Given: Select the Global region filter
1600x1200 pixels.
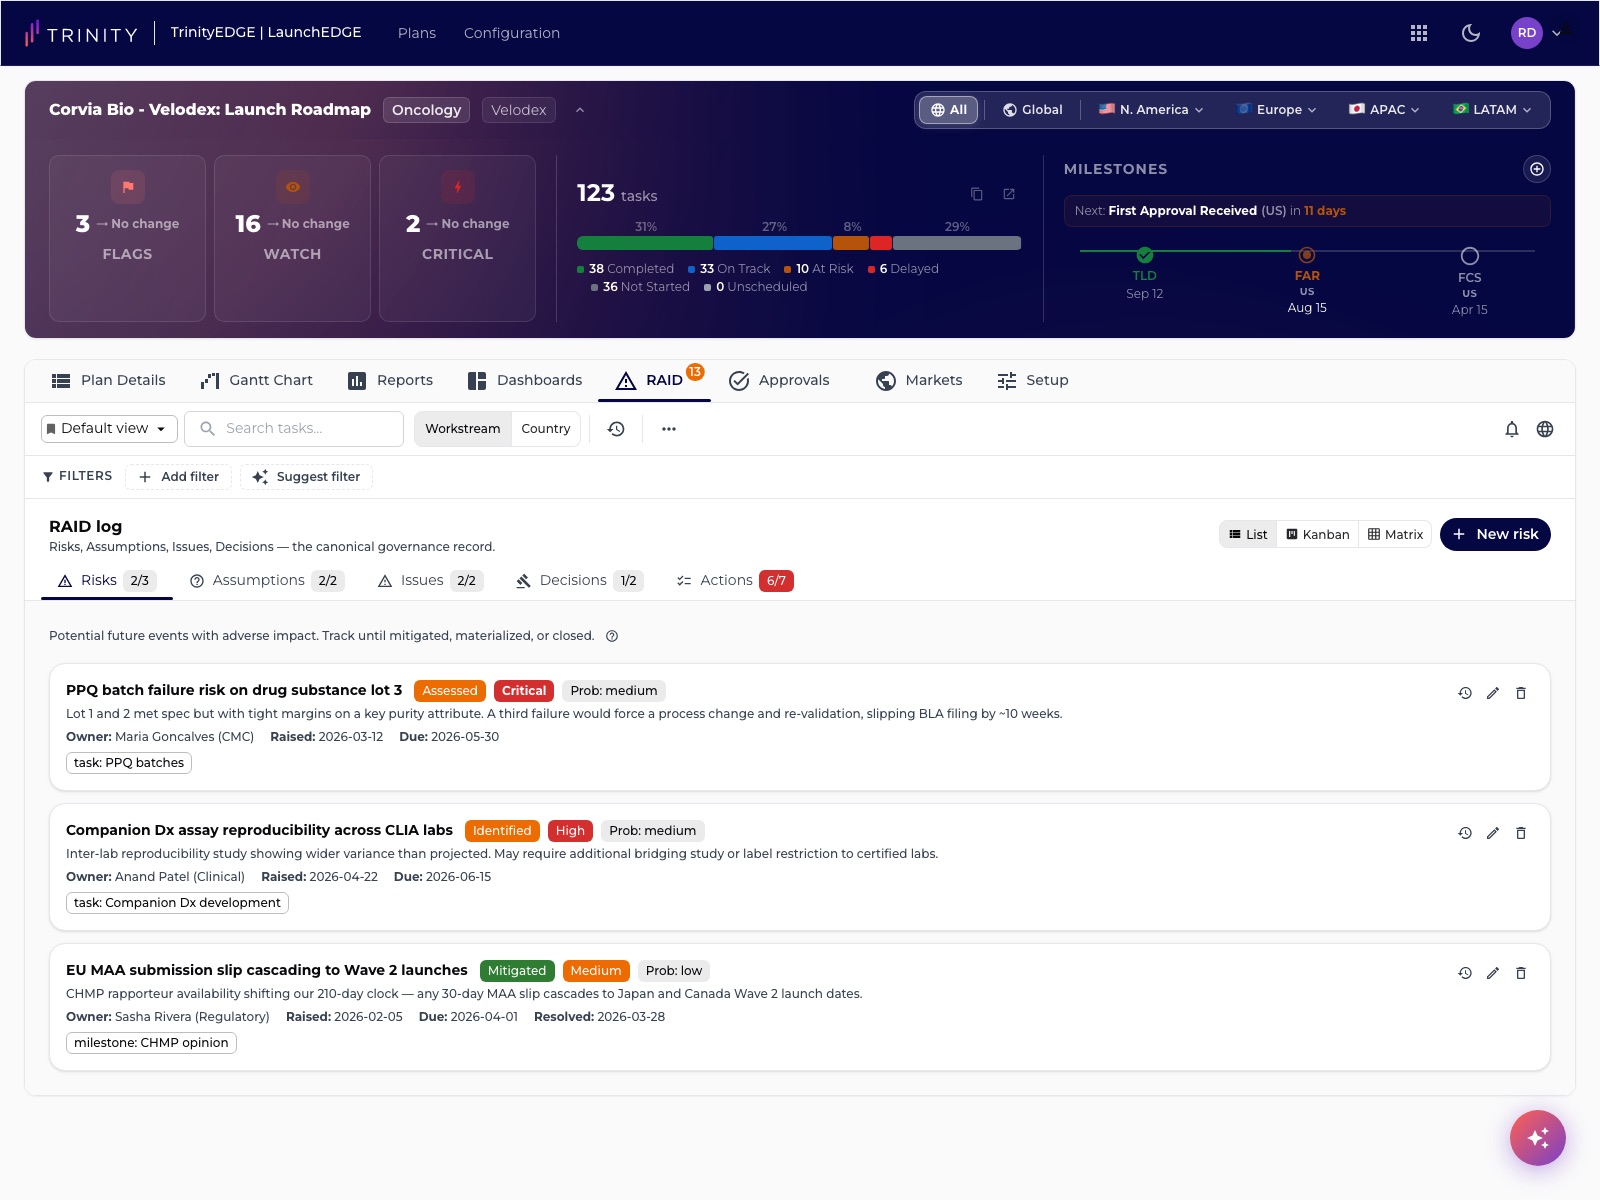Looking at the screenshot, I should point(1032,110).
